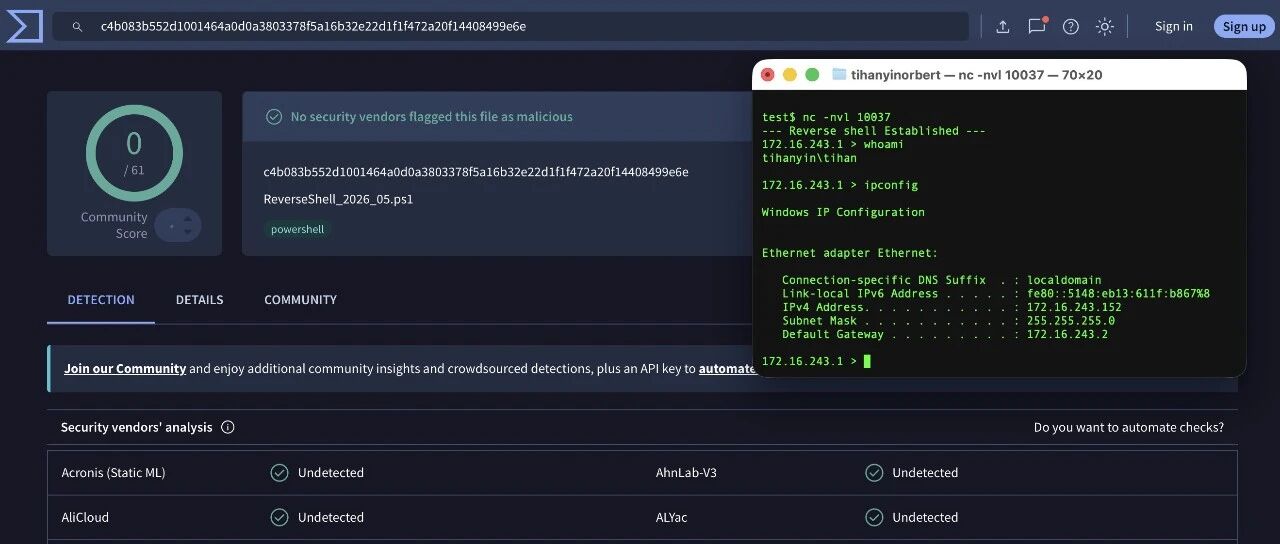This screenshot has width=1280, height=544.
Task: Open the notifications chat icon
Action: click(1037, 26)
